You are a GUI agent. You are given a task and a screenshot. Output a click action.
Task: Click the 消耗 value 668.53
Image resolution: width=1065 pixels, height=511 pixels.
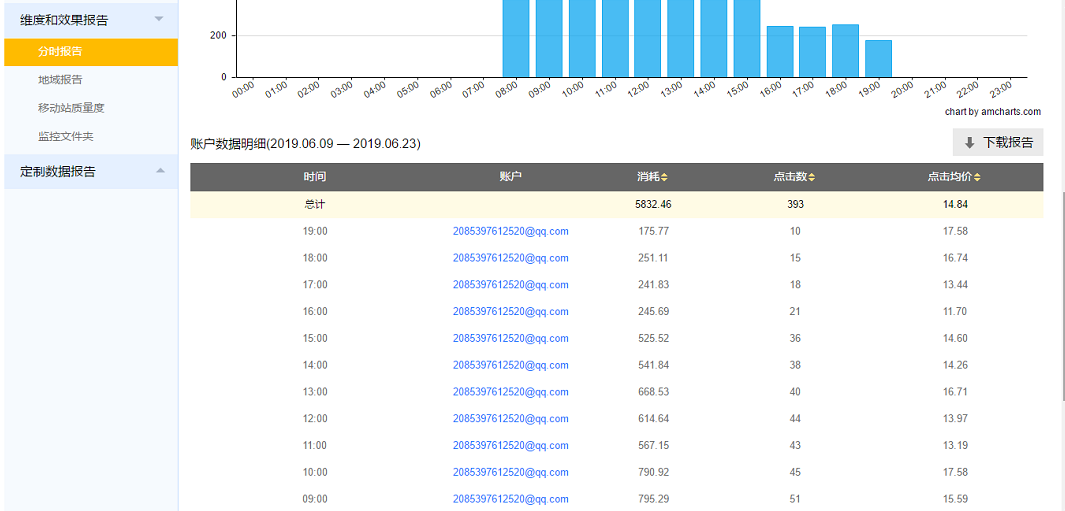coord(653,391)
